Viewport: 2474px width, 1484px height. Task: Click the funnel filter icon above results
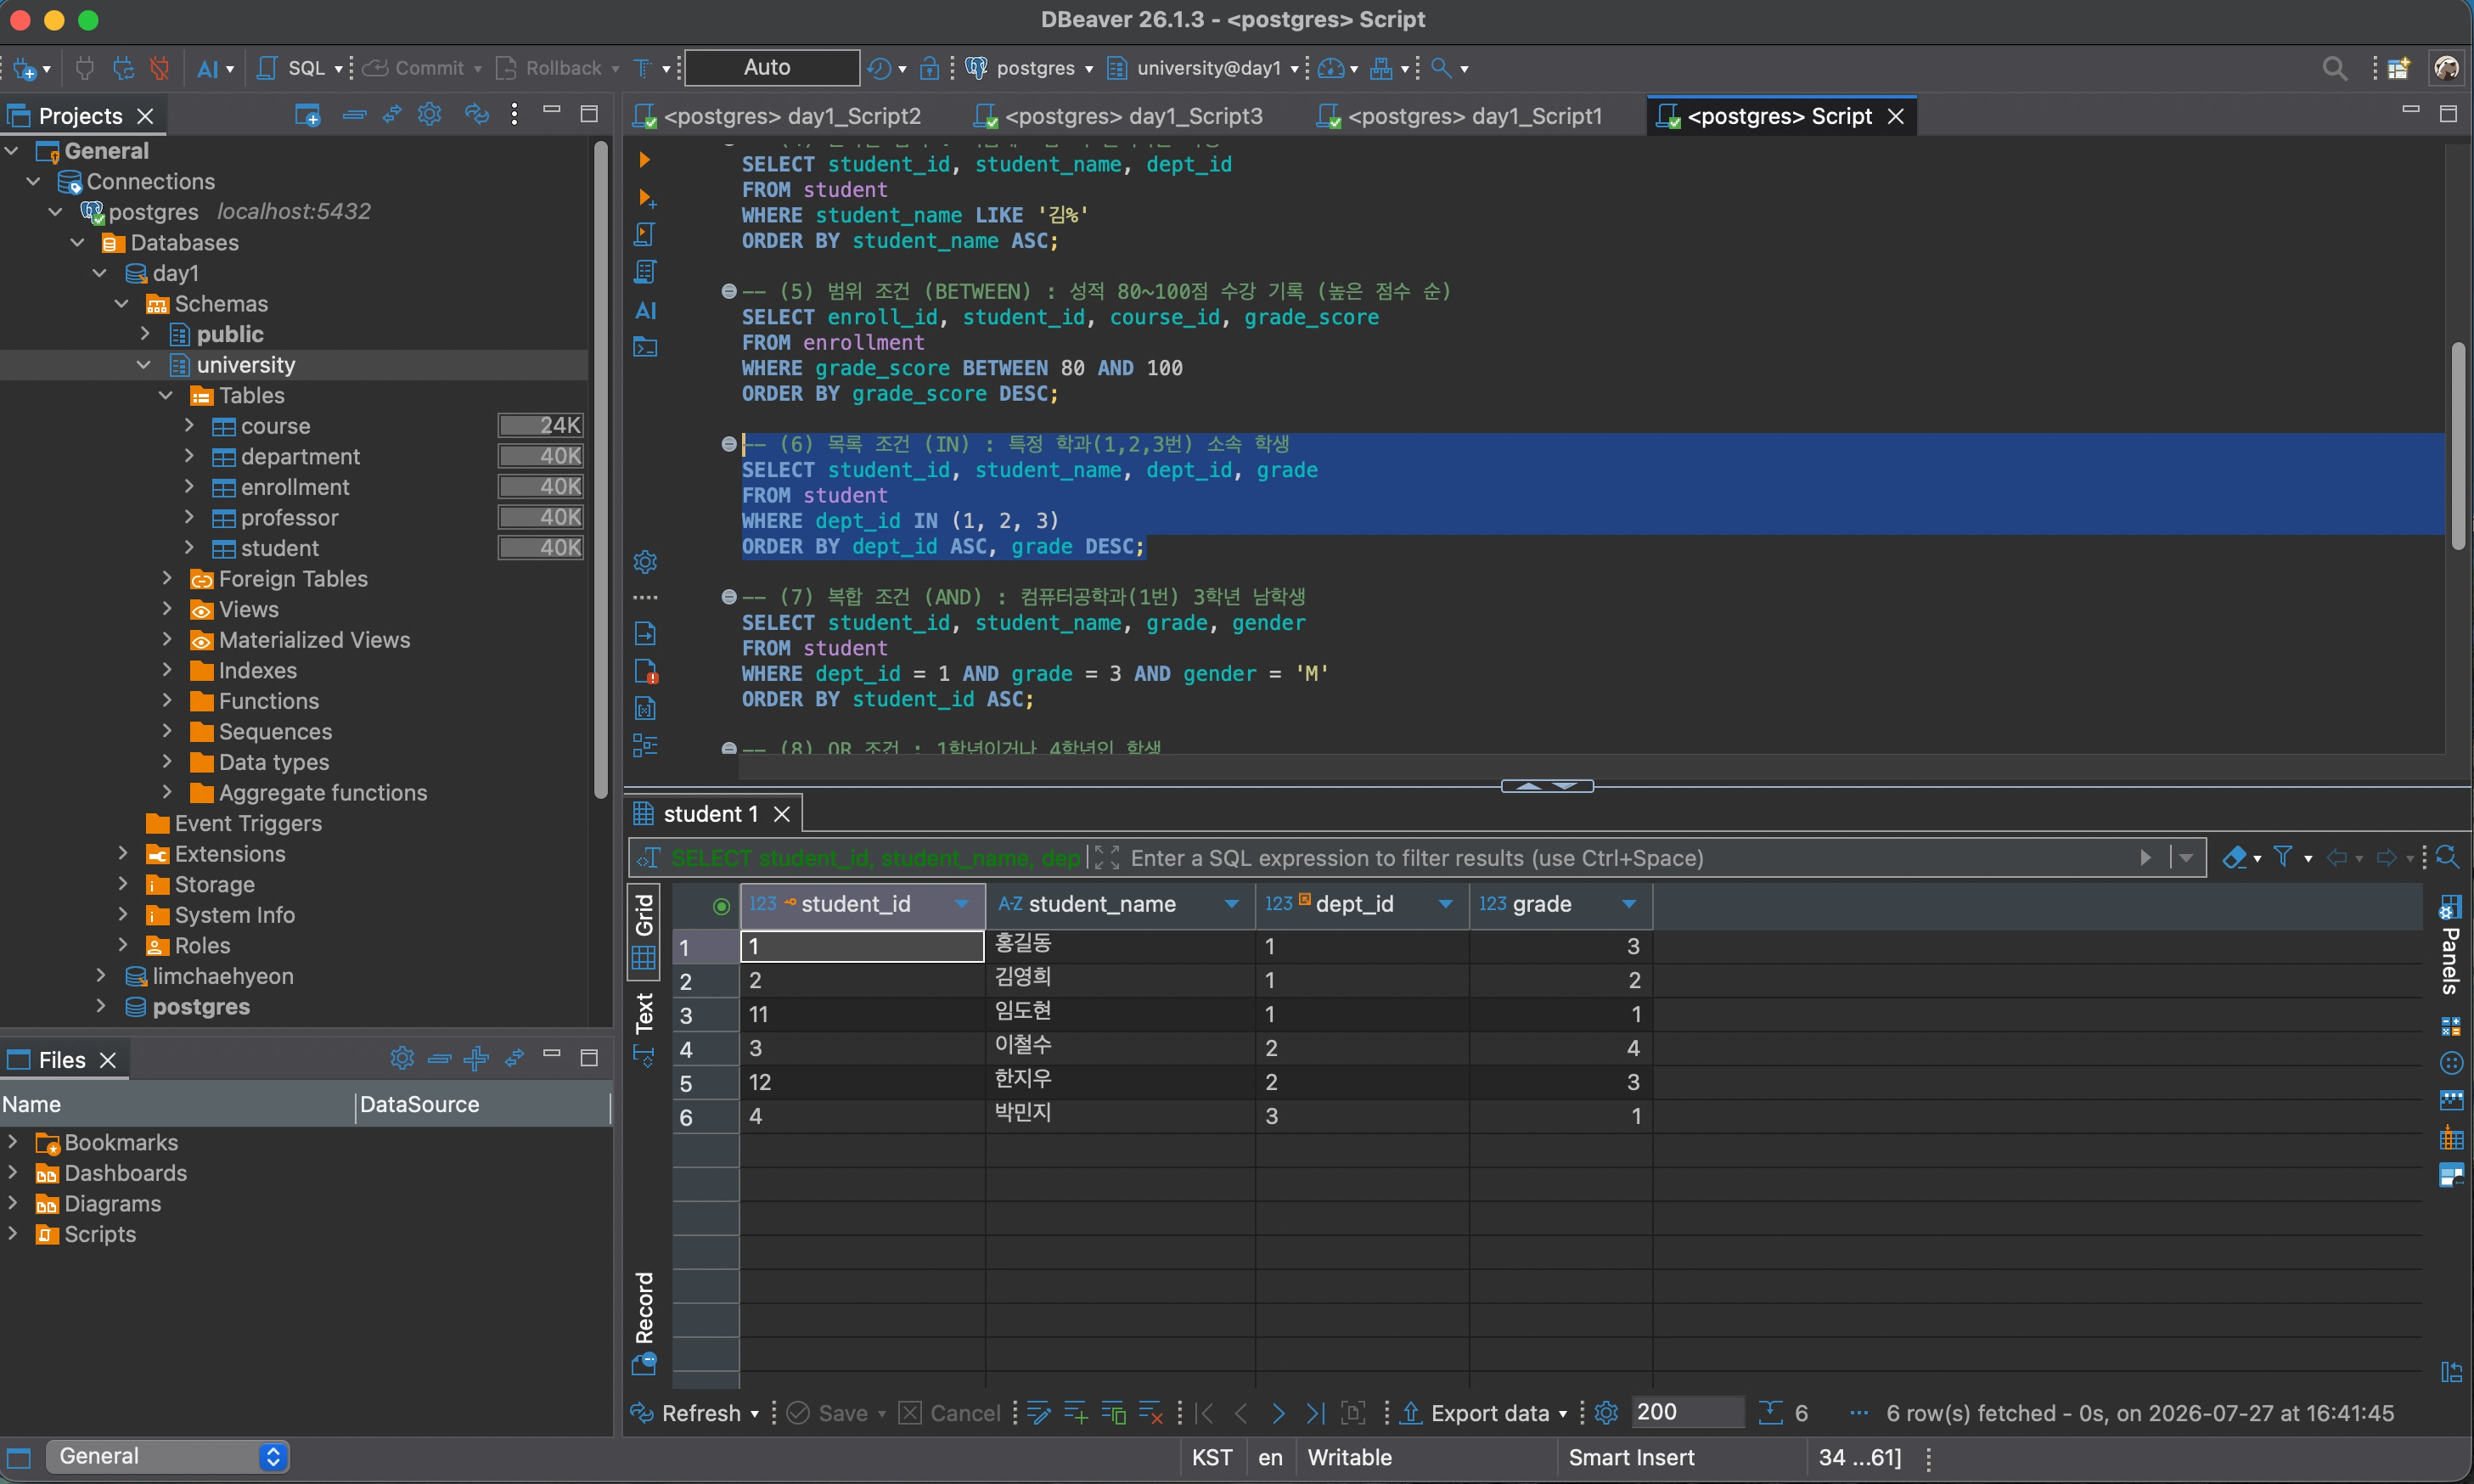click(2284, 857)
